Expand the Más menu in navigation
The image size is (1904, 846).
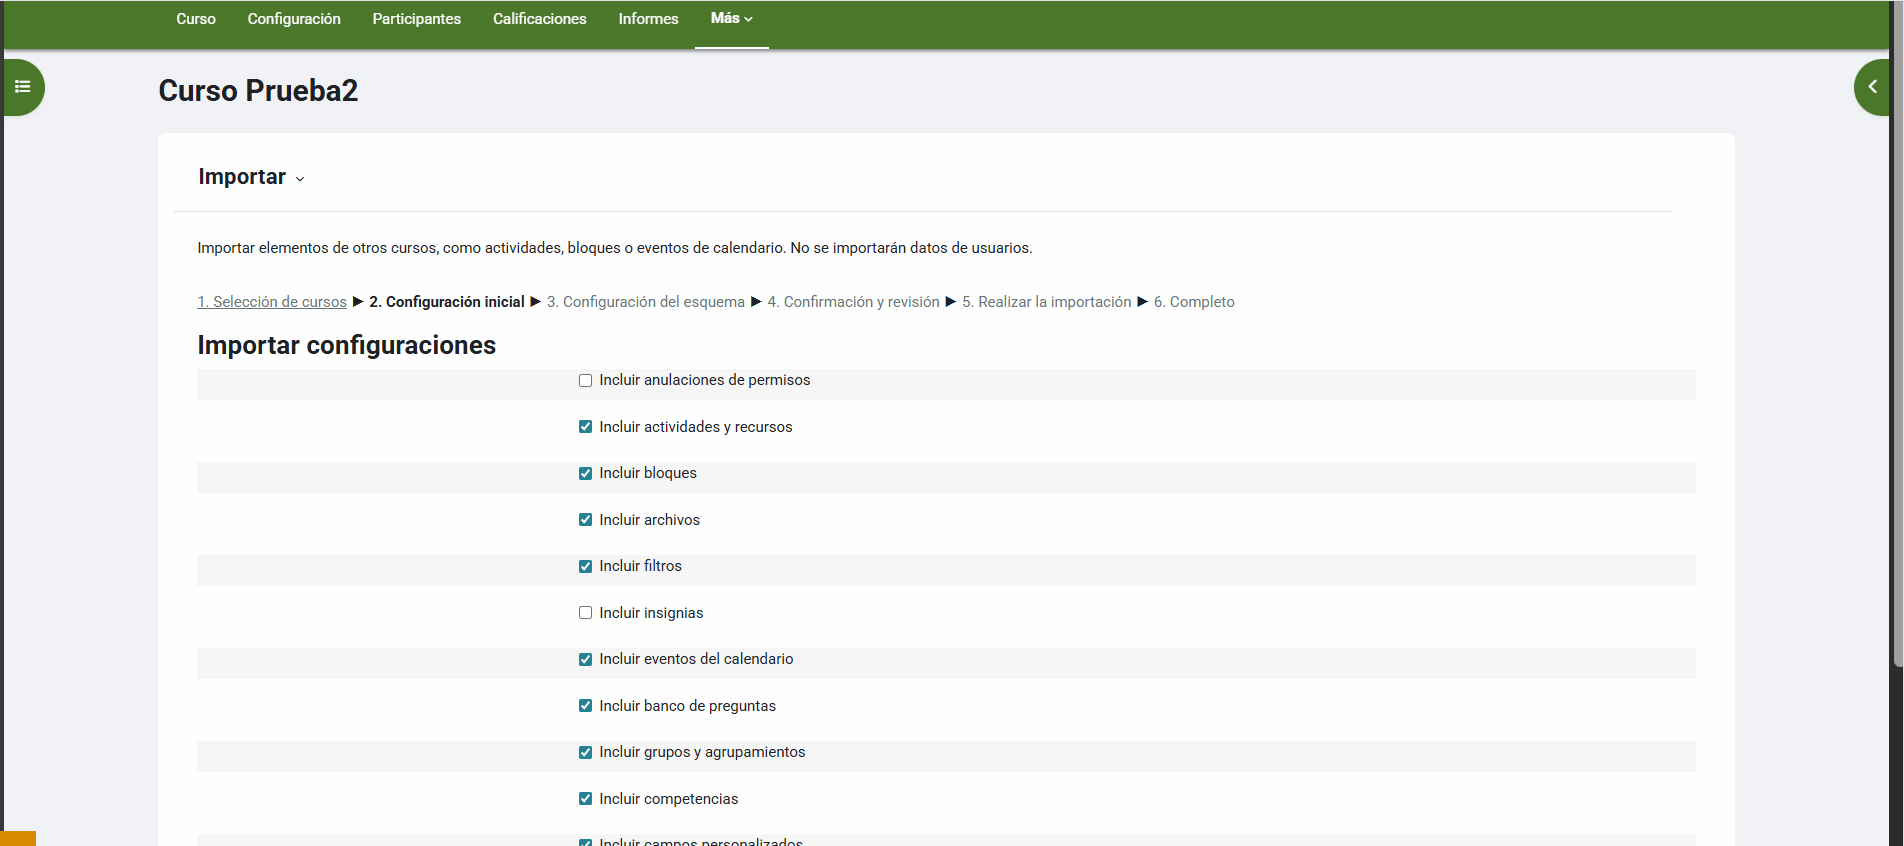pyautogui.click(x=731, y=19)
